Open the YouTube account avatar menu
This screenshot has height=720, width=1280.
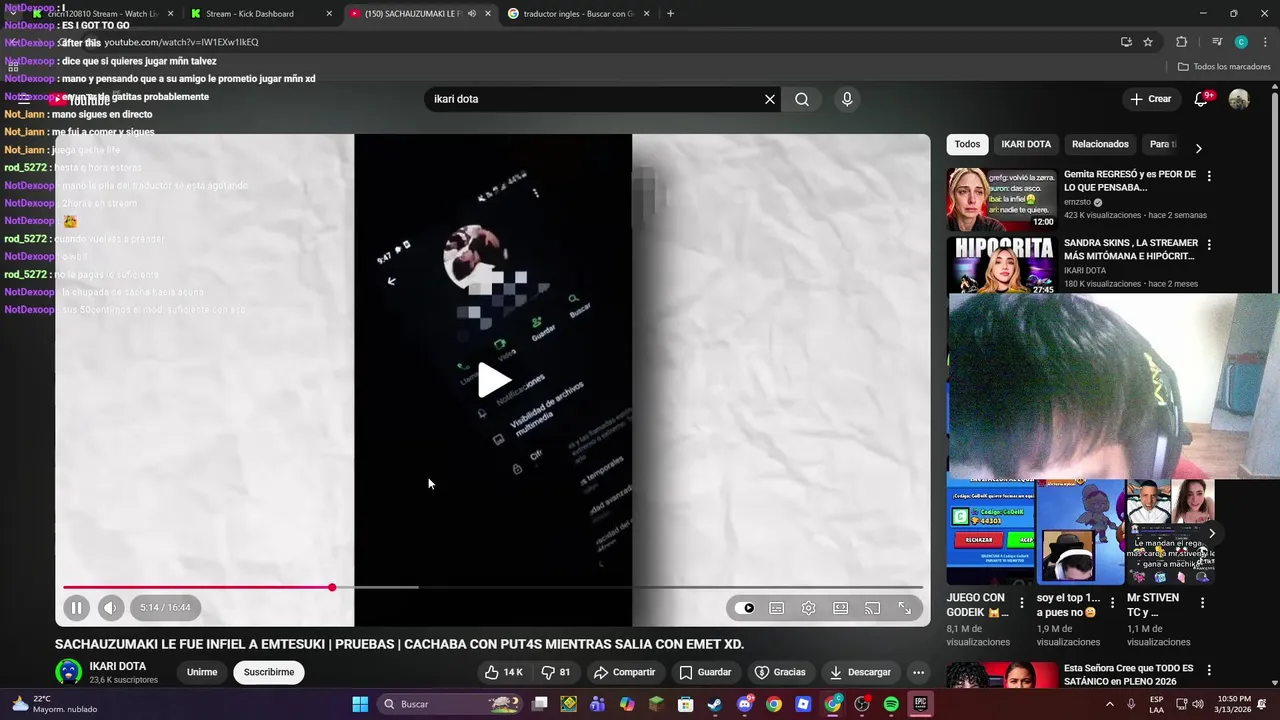pos(1239,99)
